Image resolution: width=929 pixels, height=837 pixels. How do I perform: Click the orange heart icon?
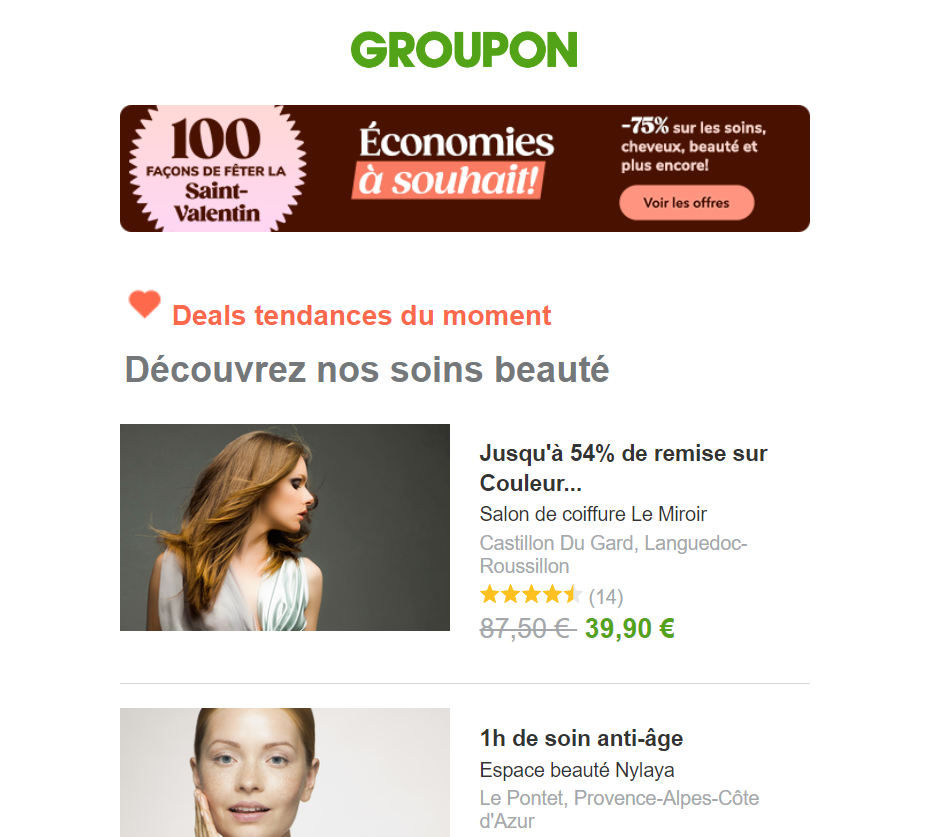(x=145, y=304)
